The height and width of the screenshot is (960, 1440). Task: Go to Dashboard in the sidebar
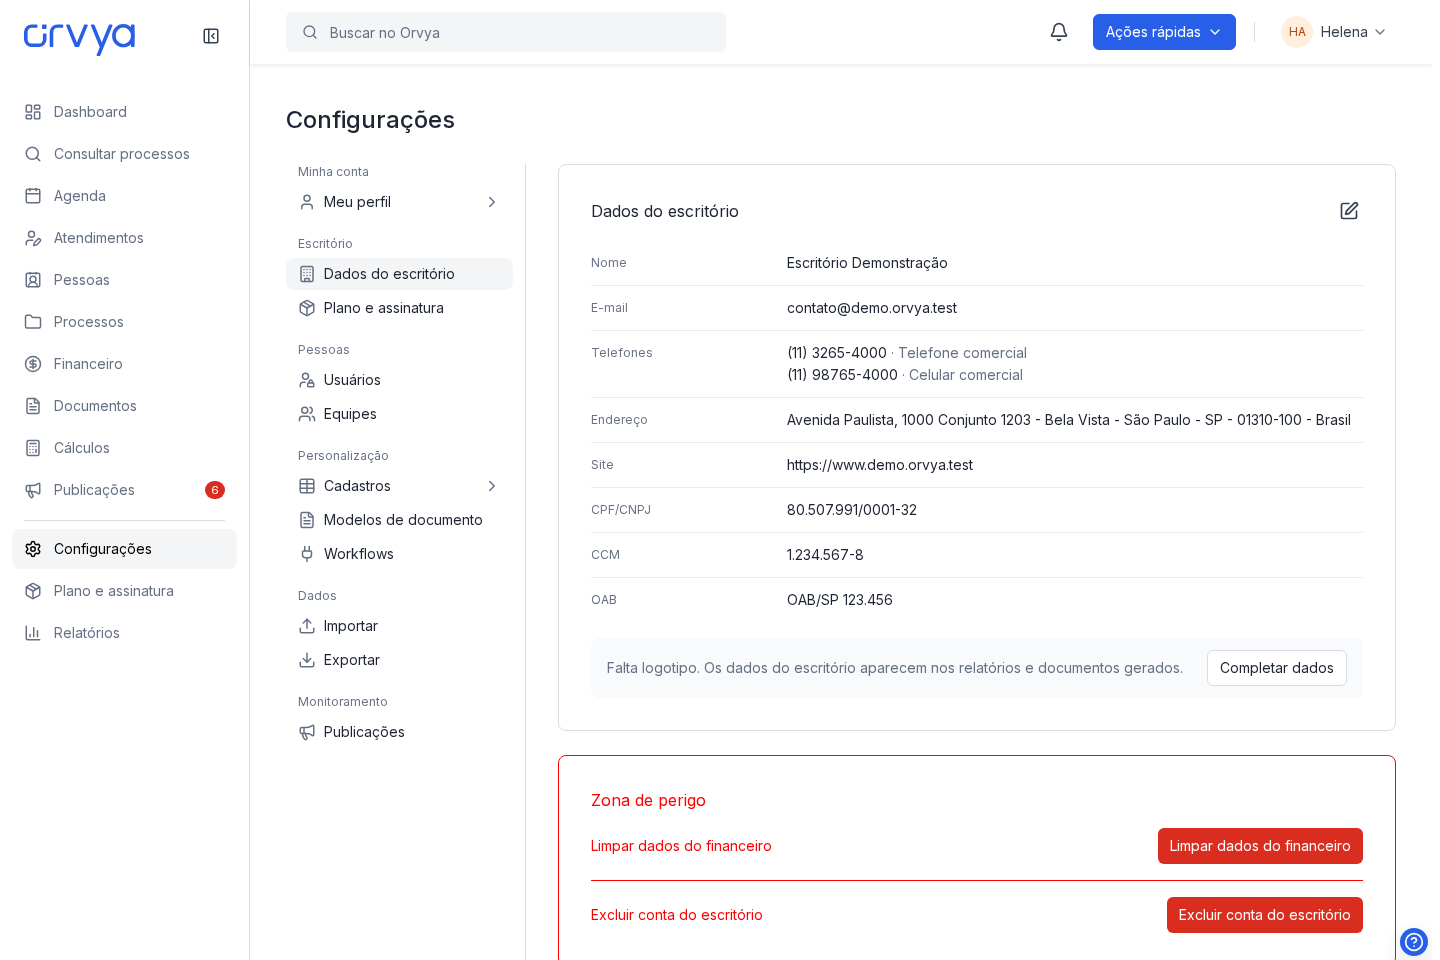[124, 112]
